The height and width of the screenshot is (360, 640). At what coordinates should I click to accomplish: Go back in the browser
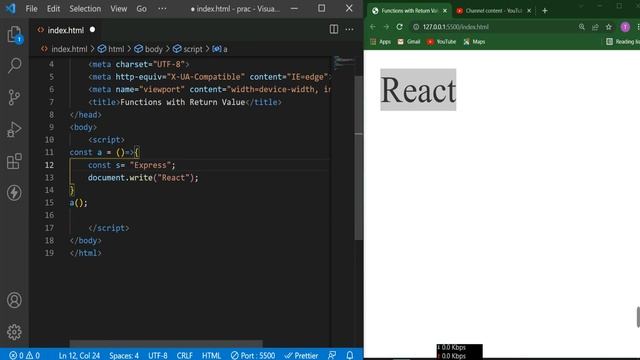[372, 27]
